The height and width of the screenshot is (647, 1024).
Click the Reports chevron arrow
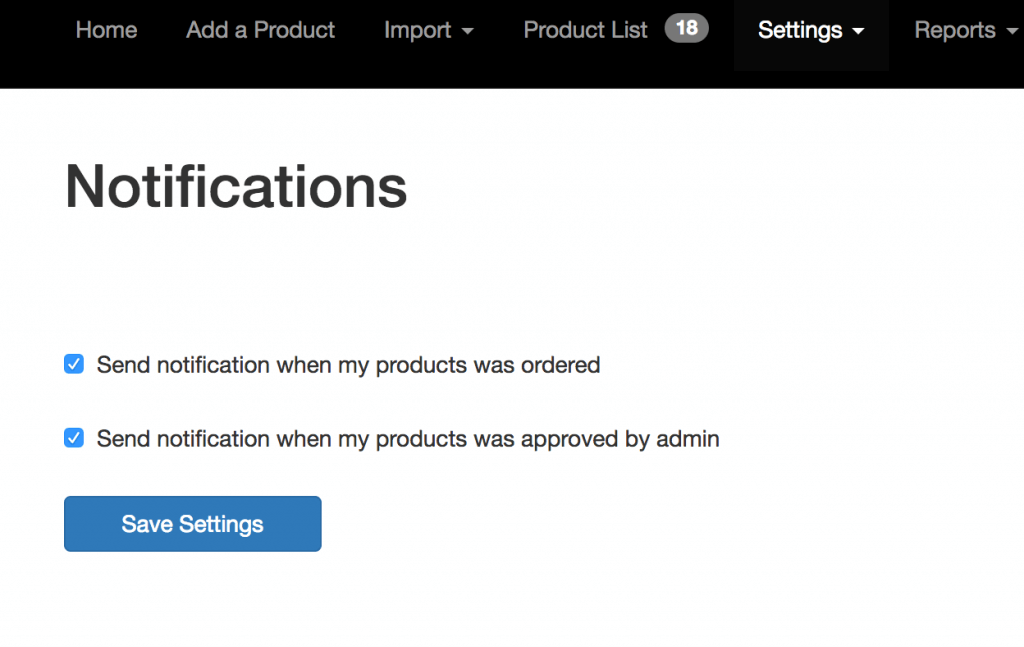[1015, 31]
